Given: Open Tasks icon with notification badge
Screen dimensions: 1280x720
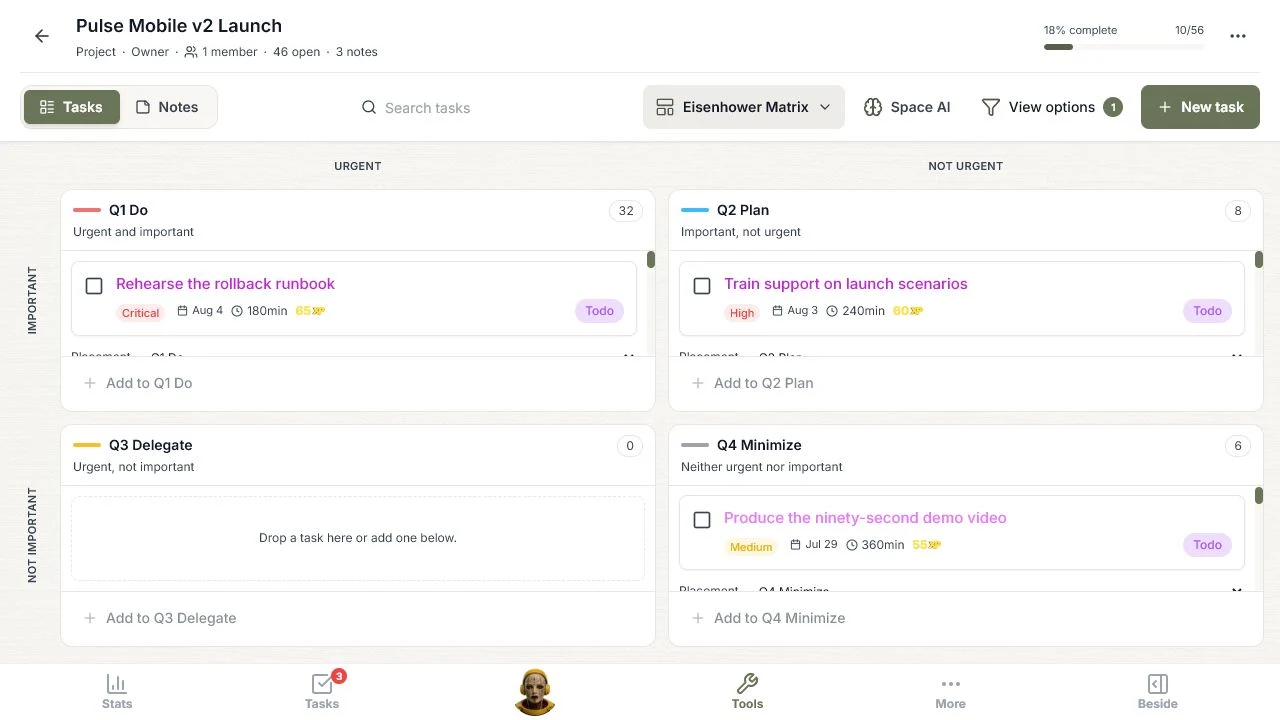Looking at the screenshot, I should [x=322, y=691].
